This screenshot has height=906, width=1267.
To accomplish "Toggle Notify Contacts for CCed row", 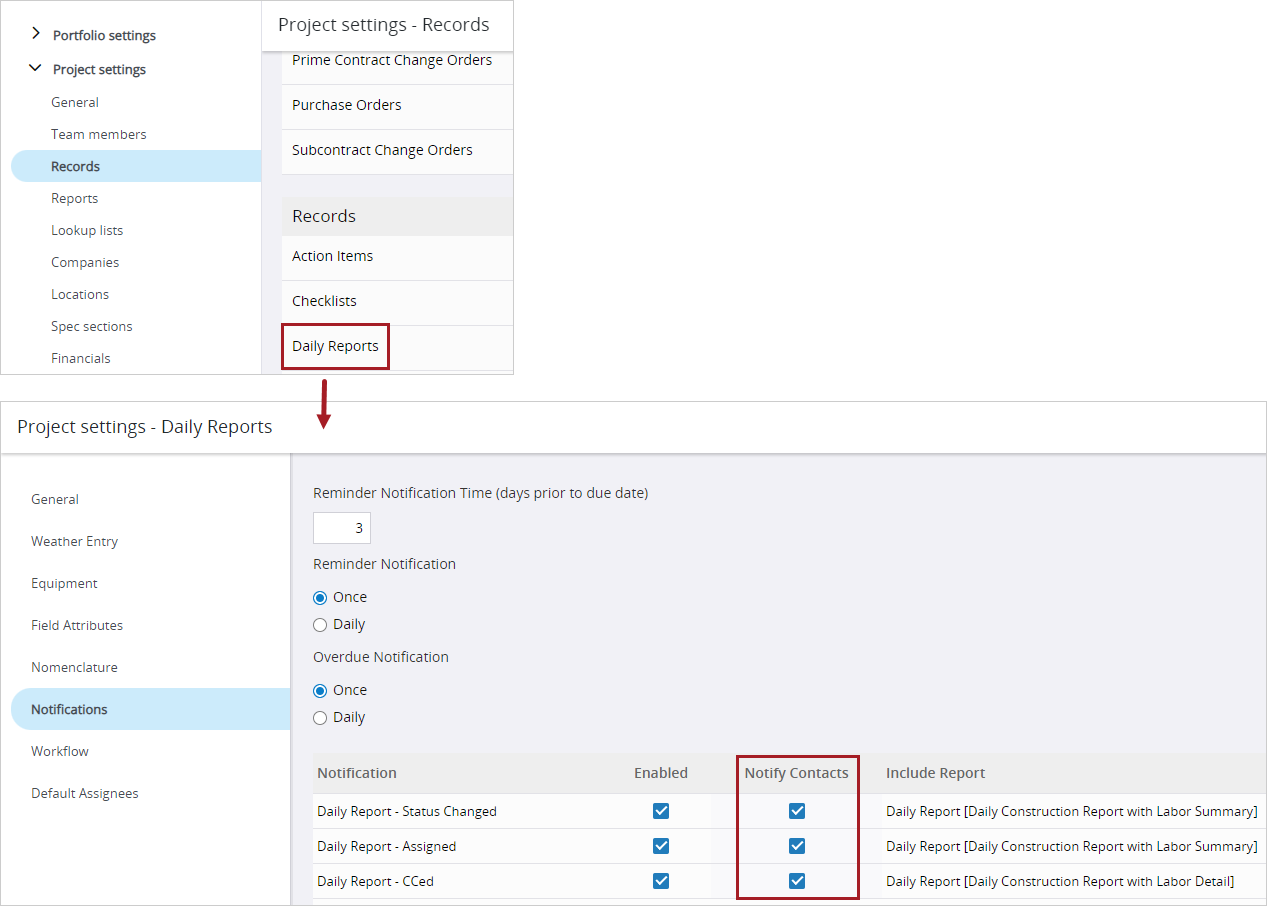I will point(797,881).
